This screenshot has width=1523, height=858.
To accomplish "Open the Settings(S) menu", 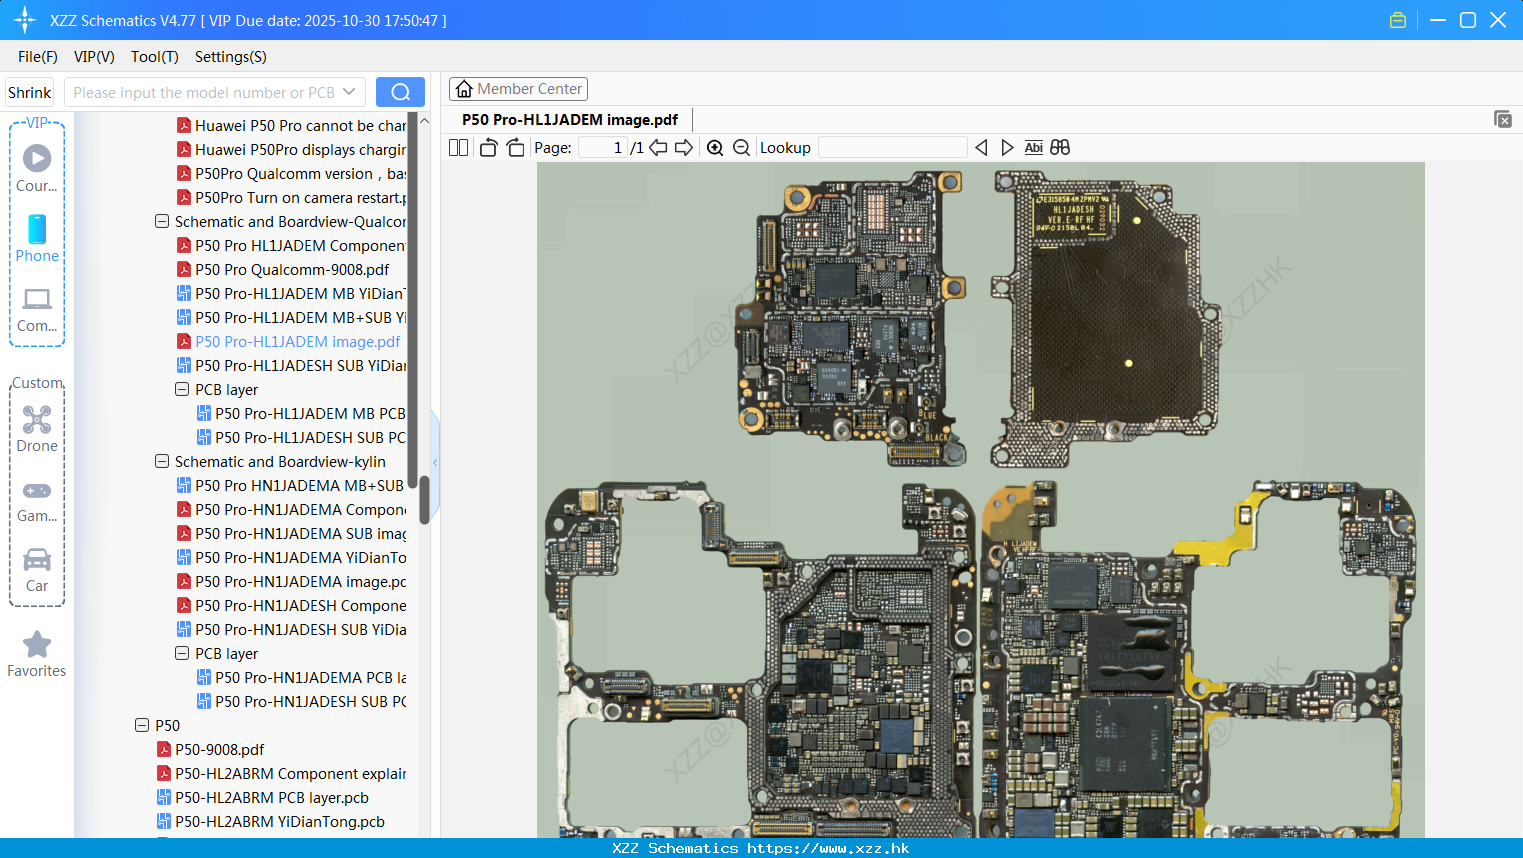I will pyautogui.click(x=231, y=57).
